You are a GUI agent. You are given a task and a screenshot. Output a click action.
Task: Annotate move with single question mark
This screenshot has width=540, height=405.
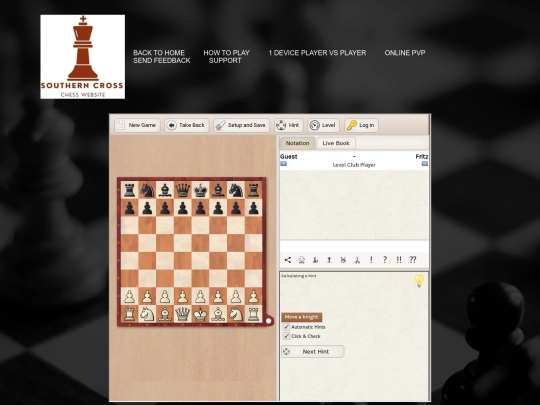[x=385, y=260]
